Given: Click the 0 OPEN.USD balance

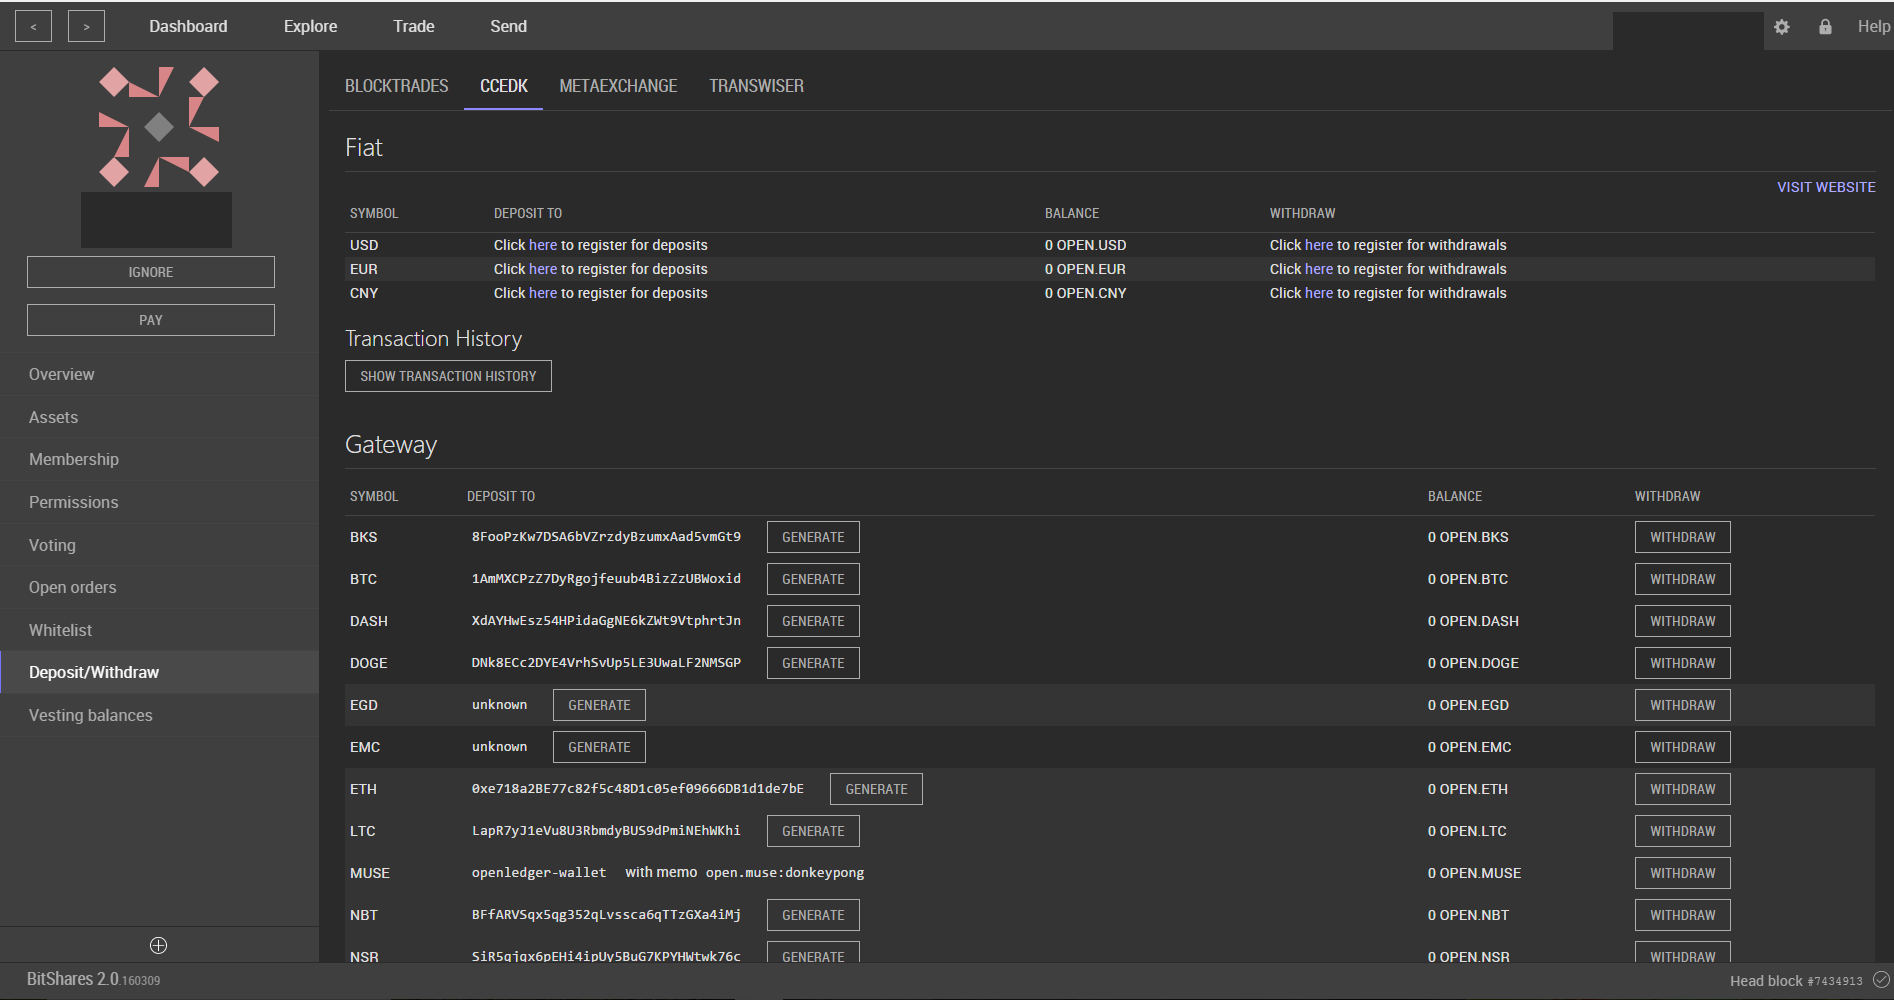Looking at the screenshot, I should 1085,245.
